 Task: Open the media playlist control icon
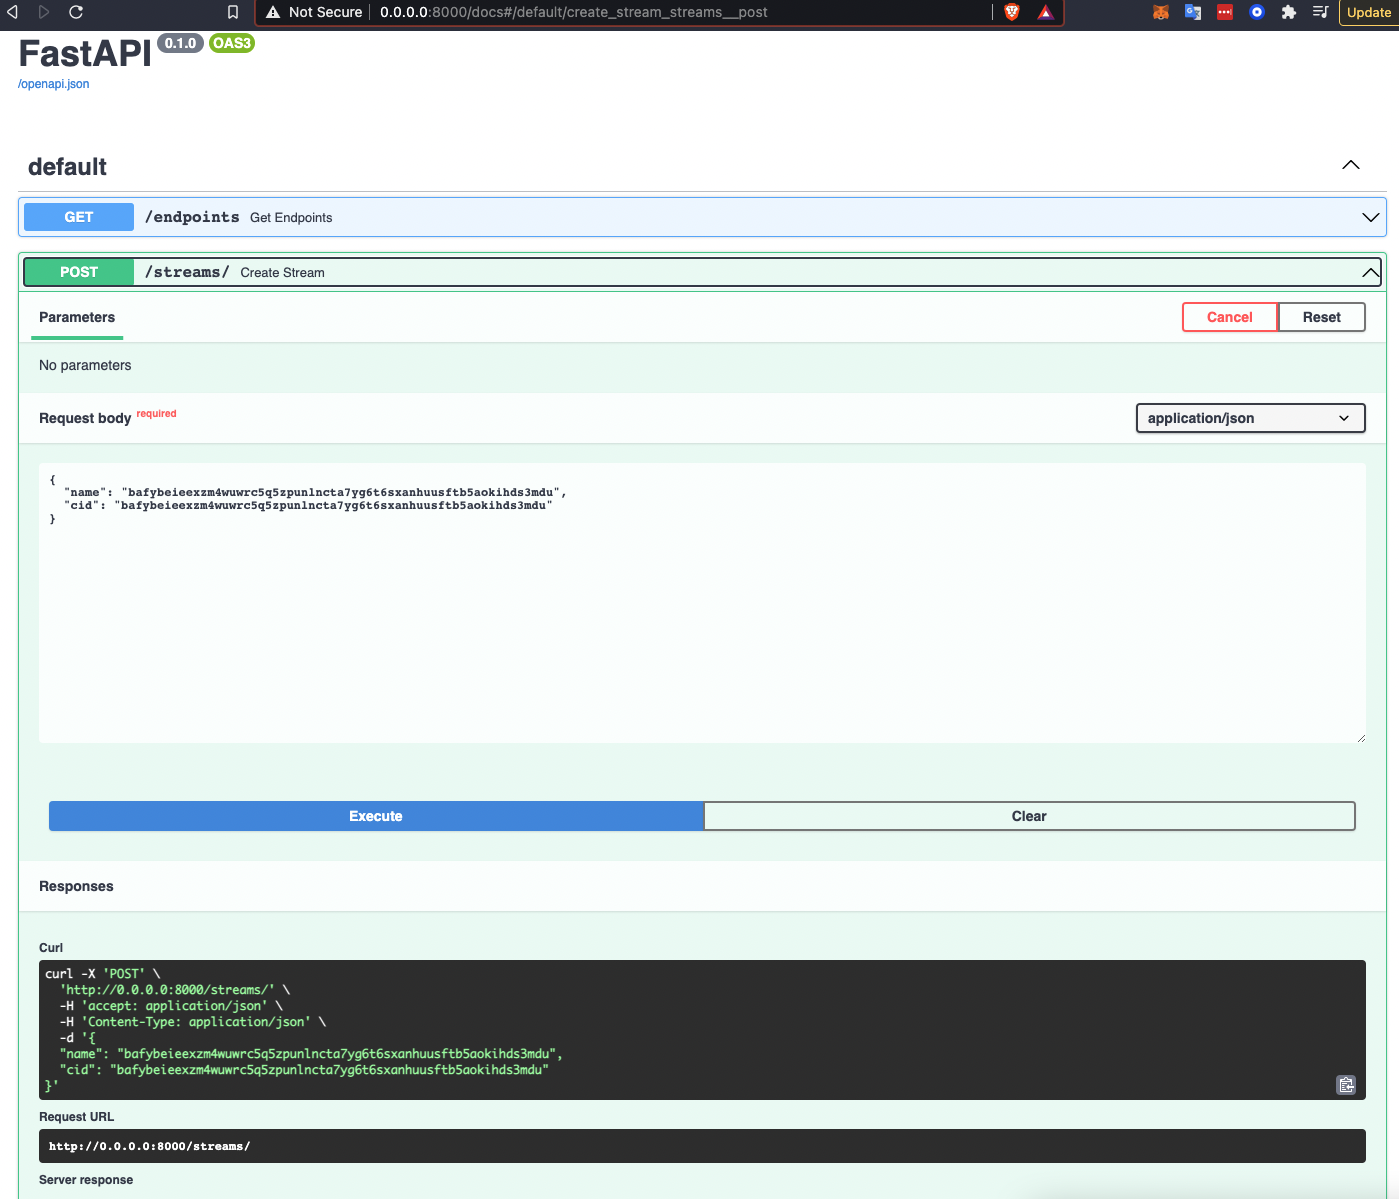click(1321, 12)
